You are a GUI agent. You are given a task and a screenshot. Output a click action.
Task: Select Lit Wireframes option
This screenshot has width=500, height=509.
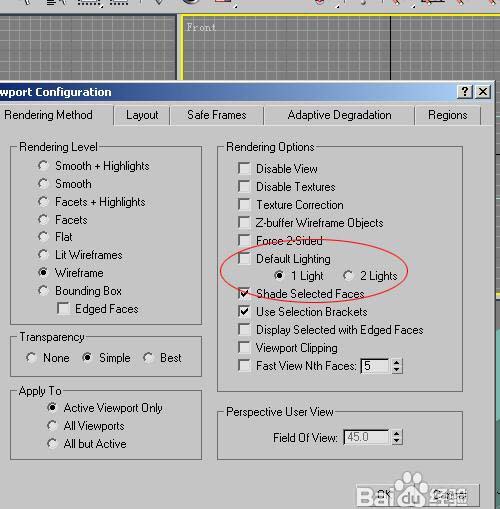pyautogui.click(x=43, y=255)
